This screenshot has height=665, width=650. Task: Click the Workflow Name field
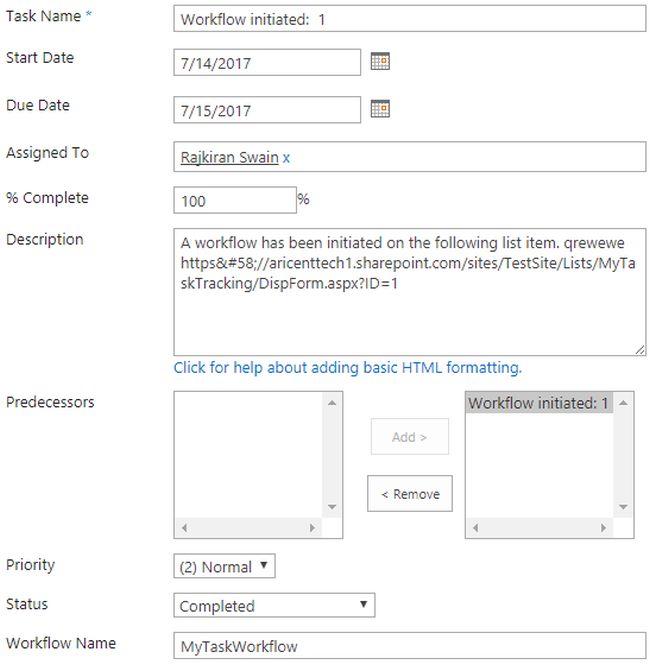point(410,646)
